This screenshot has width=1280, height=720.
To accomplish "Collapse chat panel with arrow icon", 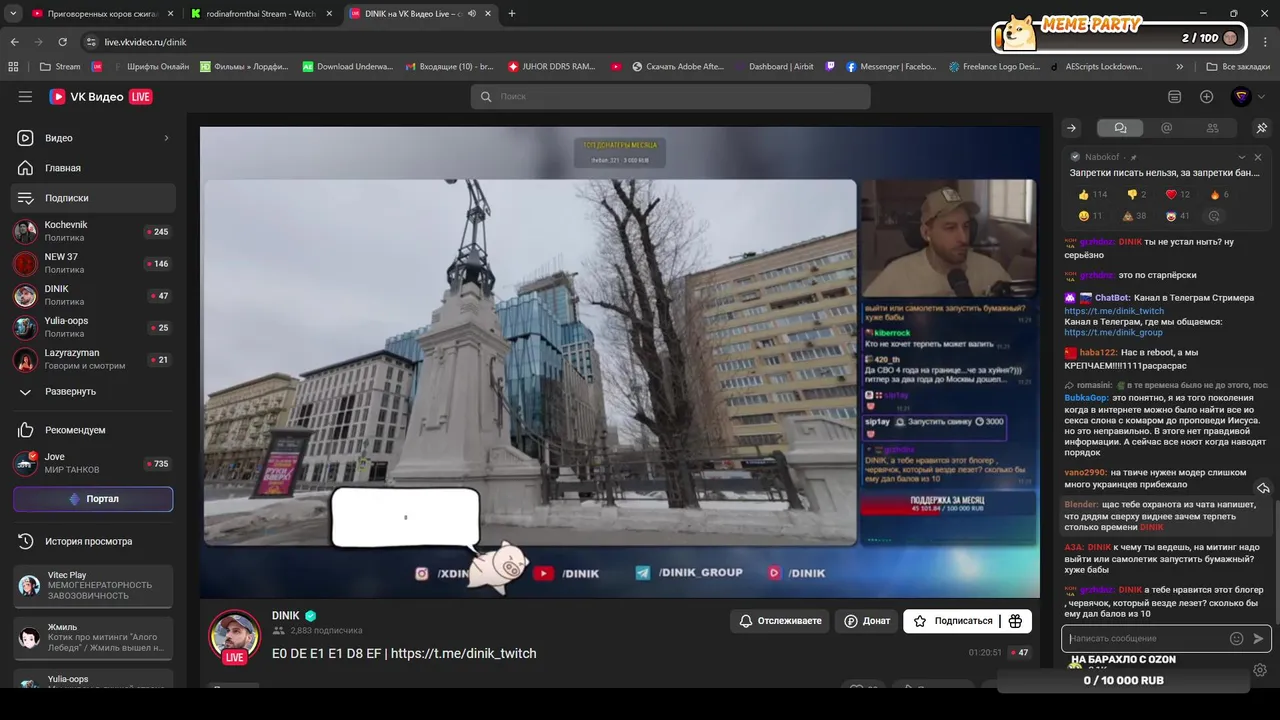I will [1071, 128].
